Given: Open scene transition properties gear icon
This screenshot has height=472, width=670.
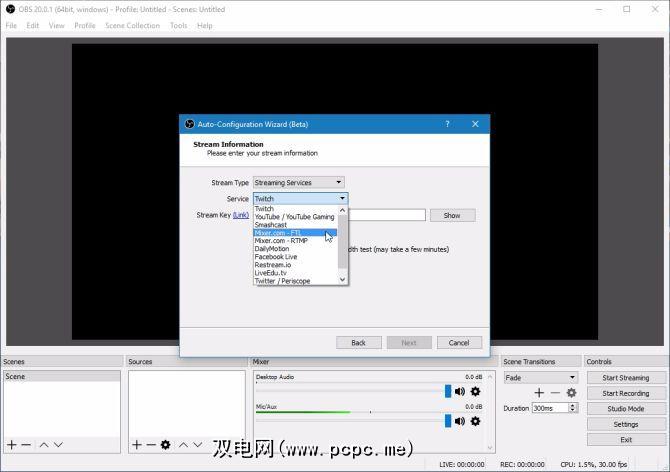Looking at the screenshot, I should (571, 393).
